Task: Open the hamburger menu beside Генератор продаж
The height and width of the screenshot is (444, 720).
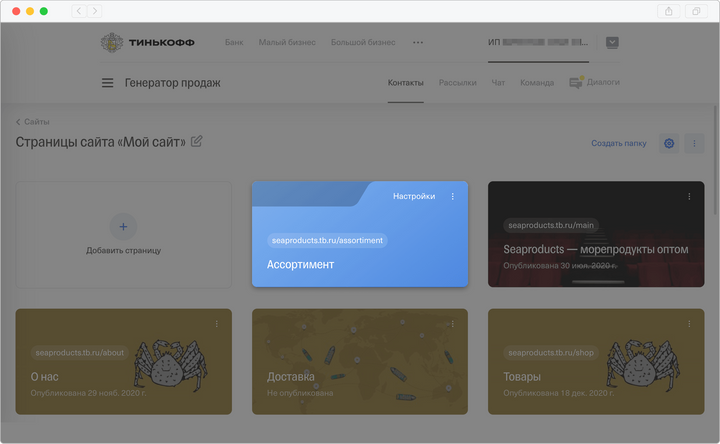Action: coord(107,83)
